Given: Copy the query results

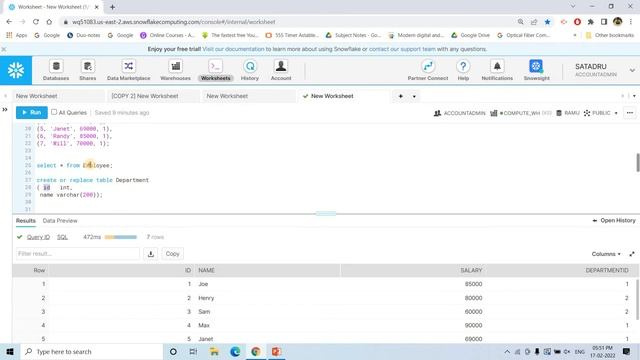Looking at the screenshot, I should coord(172,254).
